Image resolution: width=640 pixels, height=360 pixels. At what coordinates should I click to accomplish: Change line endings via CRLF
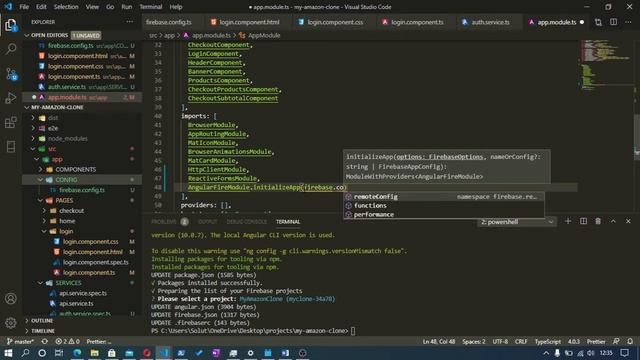[x=521, y=341]
